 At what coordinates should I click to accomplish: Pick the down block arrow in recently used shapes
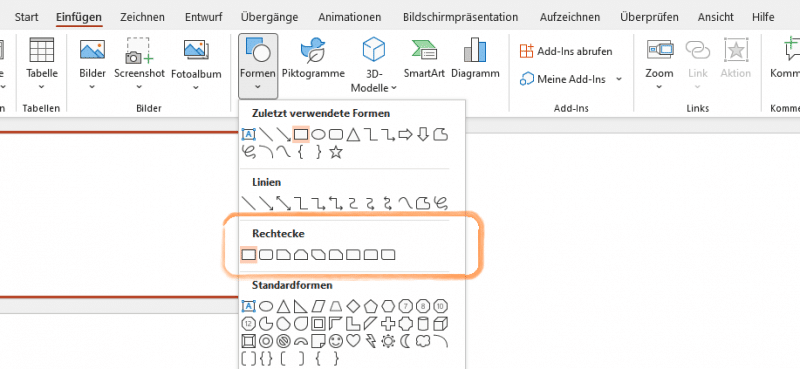click(422, 135)
